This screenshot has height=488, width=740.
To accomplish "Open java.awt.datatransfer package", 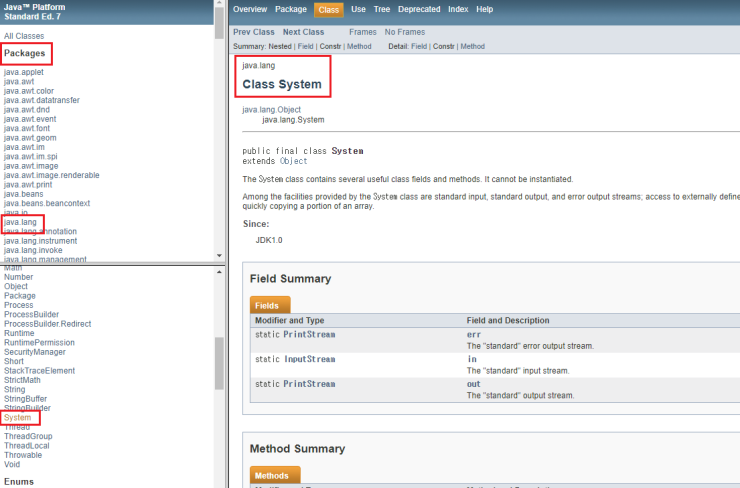I will point(42,100).
